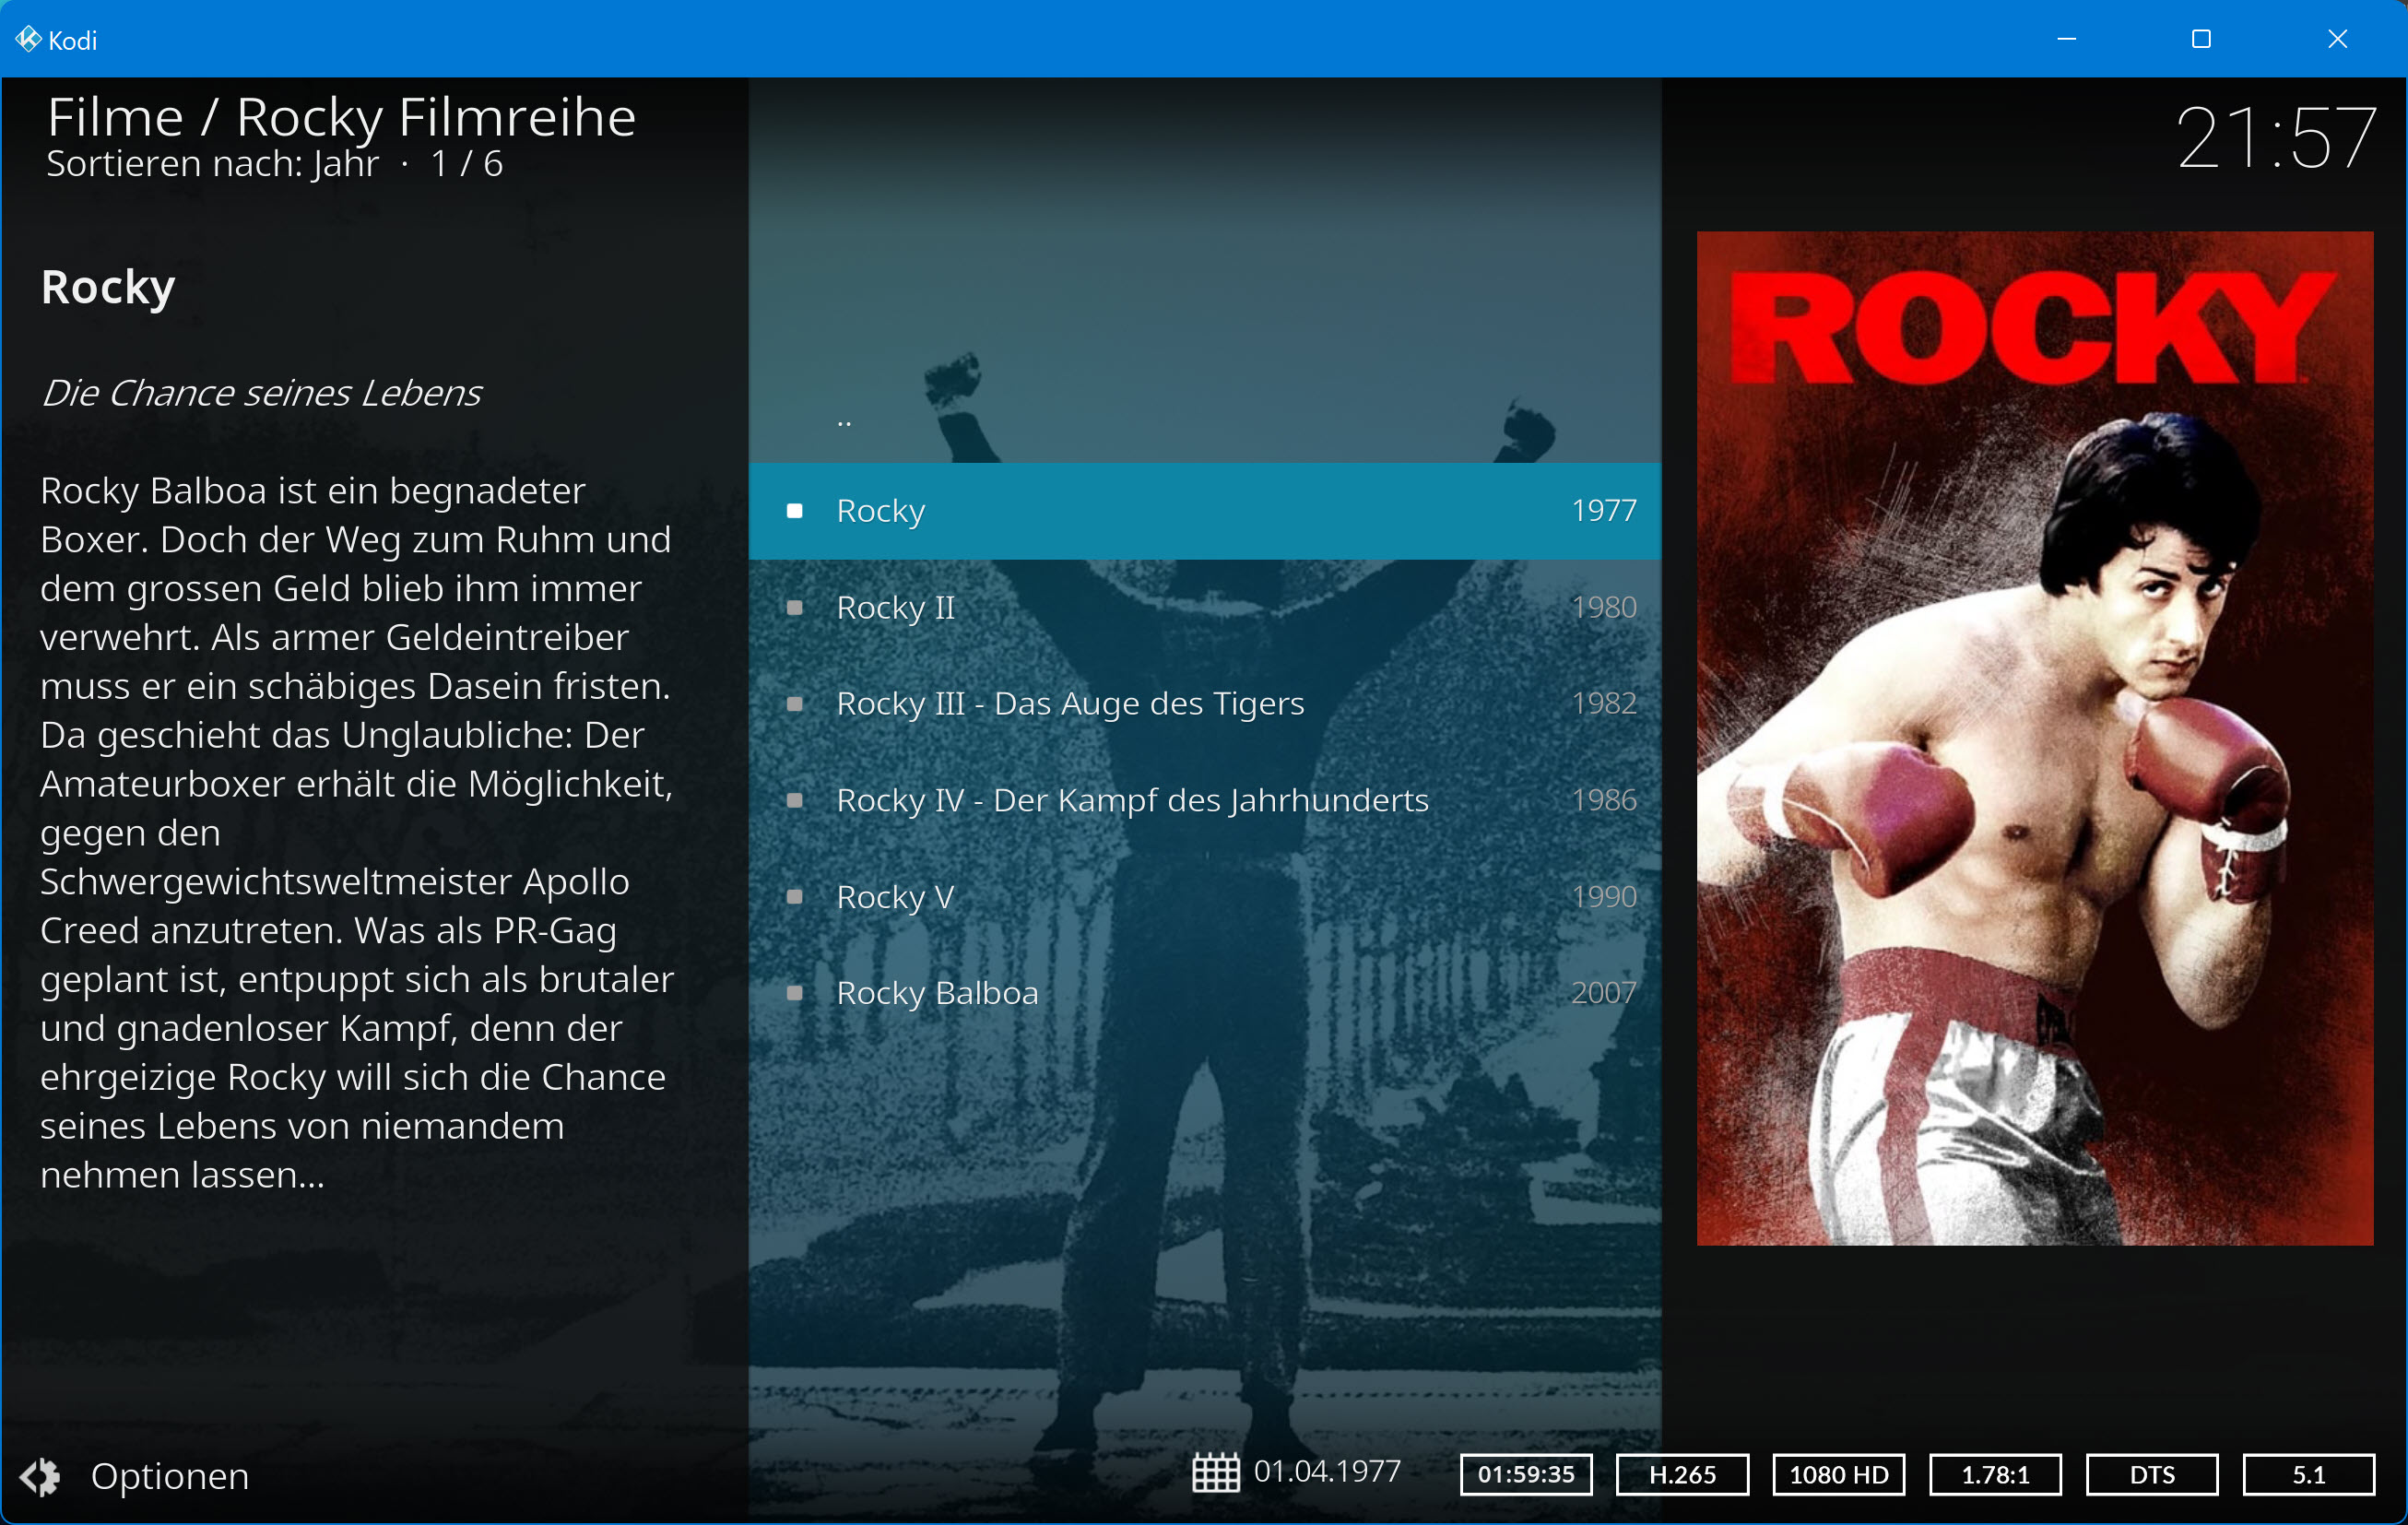Click the marker beside Rocky V
Screen dimensions: 2408x1525
[x=795, y=896]
